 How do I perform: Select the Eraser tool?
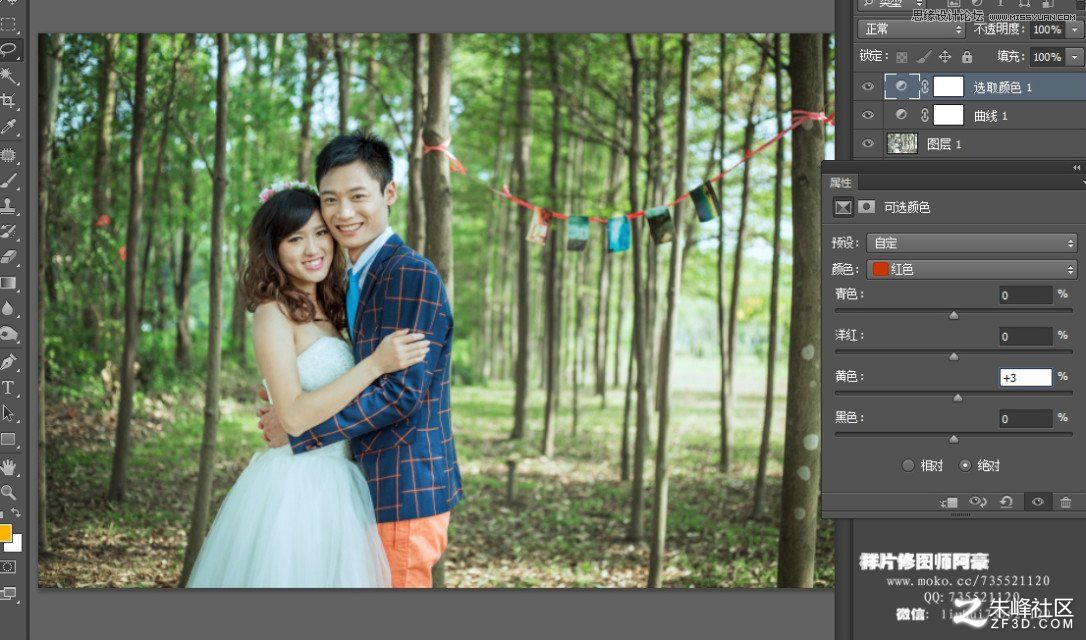[8, 257]
